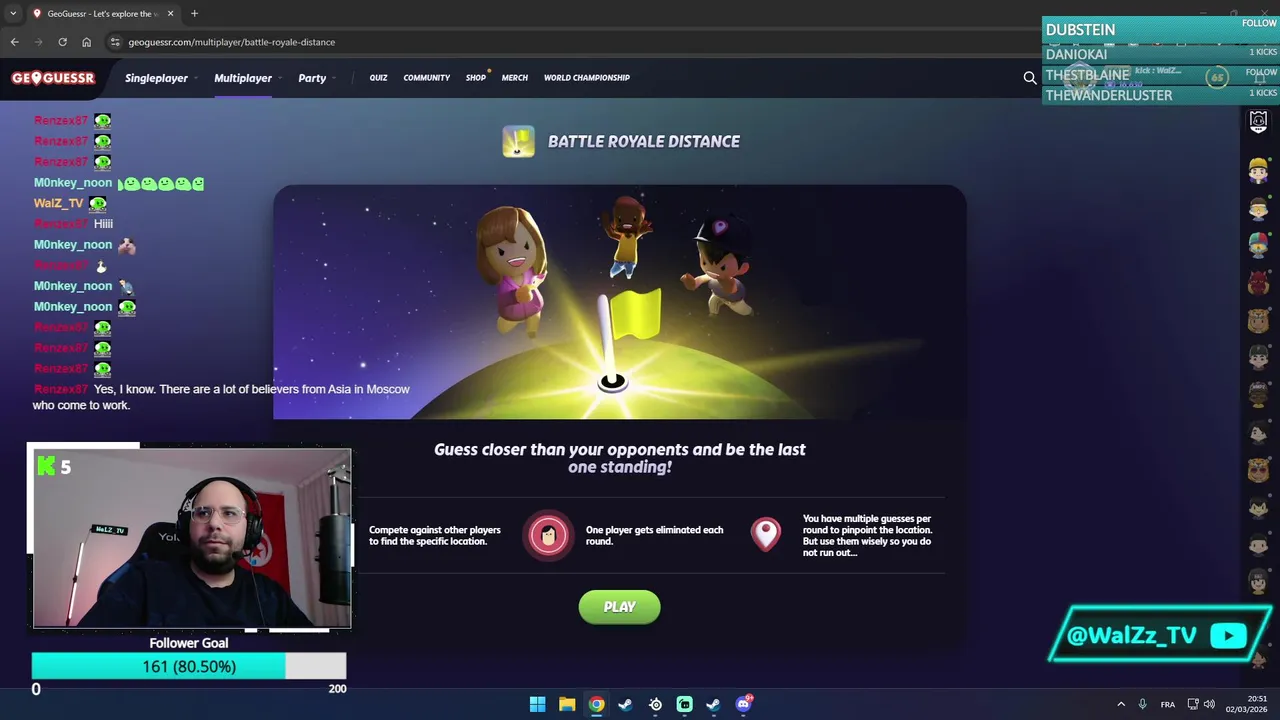This screenshot has height=720, width=1280.
Task: Start the game with the green PLAY button
Action: (620, 607)
